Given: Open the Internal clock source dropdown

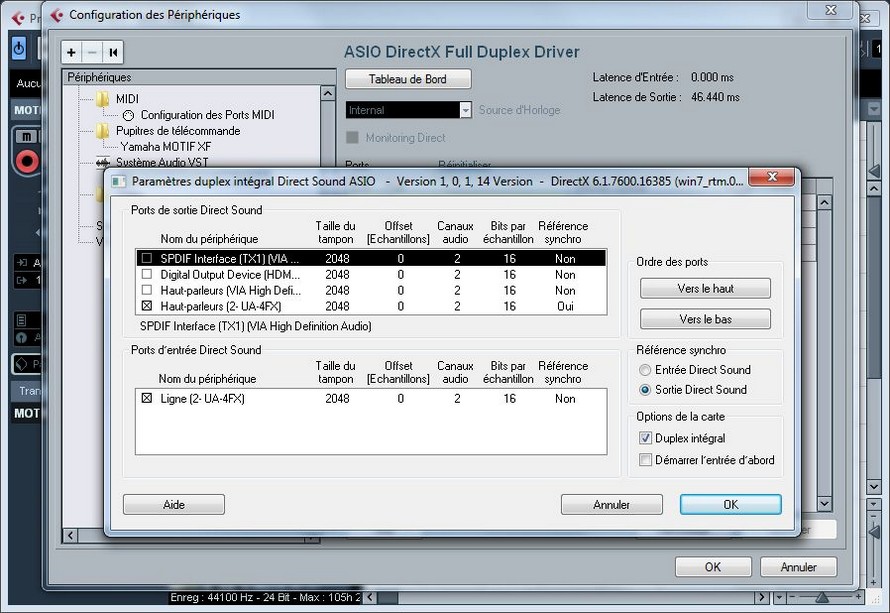Looking at the screenshot, I should (465, 110).
